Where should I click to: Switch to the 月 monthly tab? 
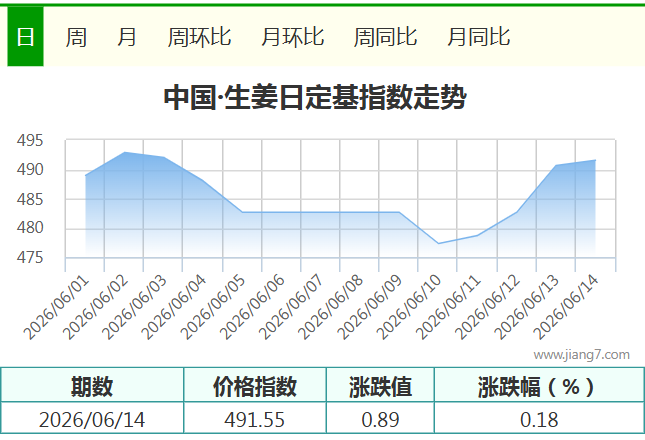click(x=127, y=37)
